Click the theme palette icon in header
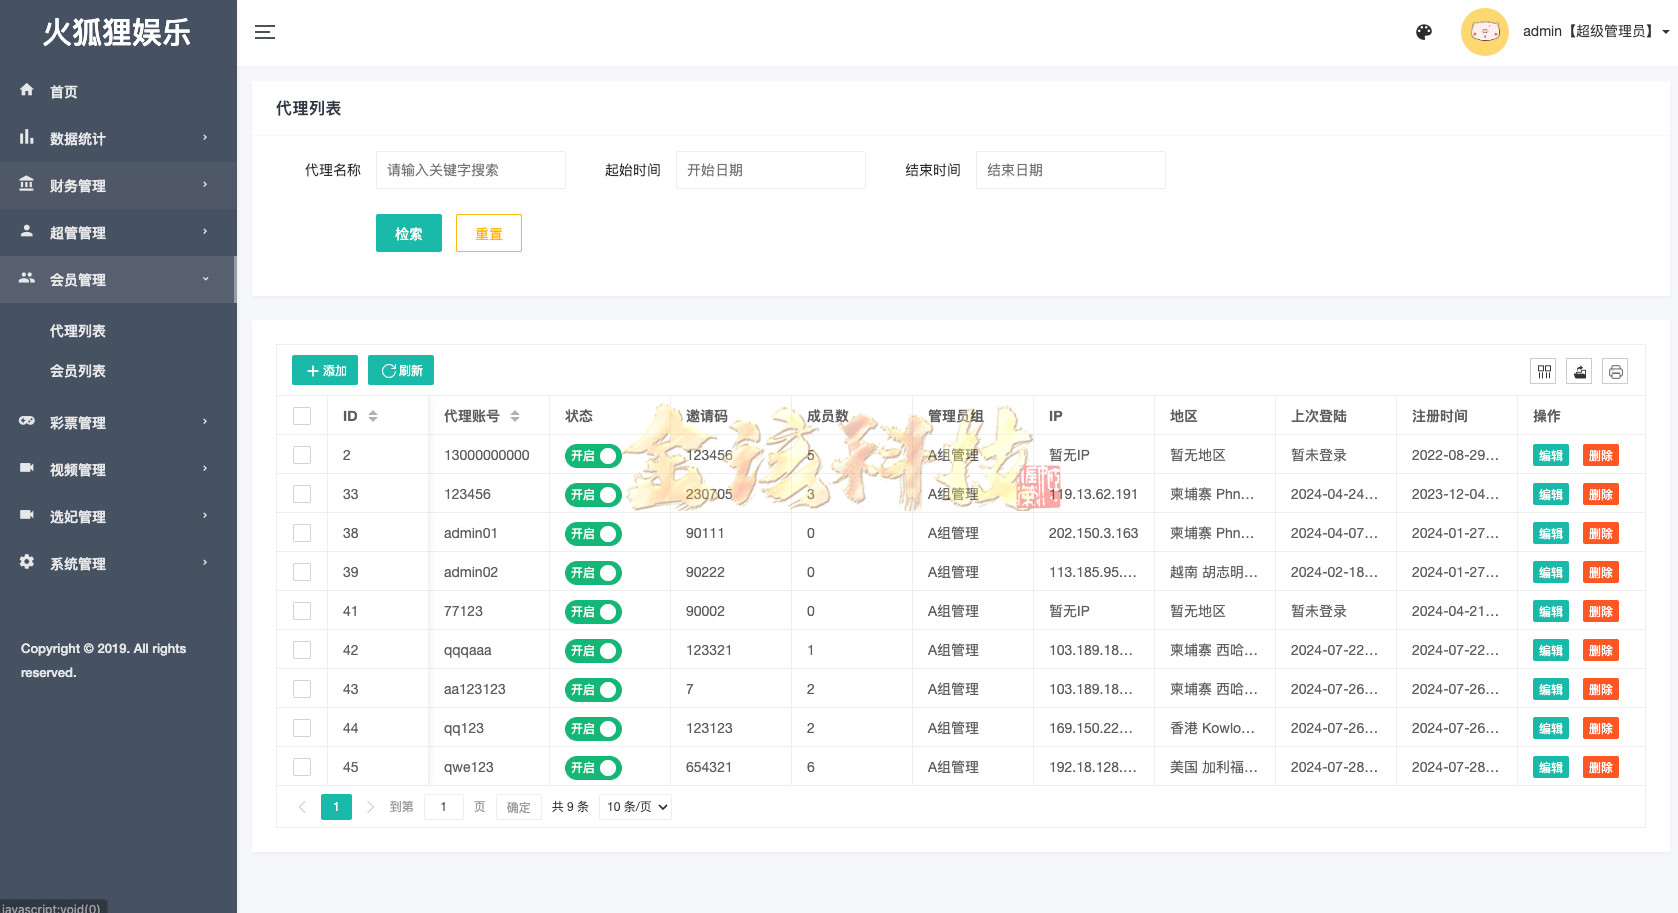This screenshot has width=1678, height=913. click(1423, 31)
